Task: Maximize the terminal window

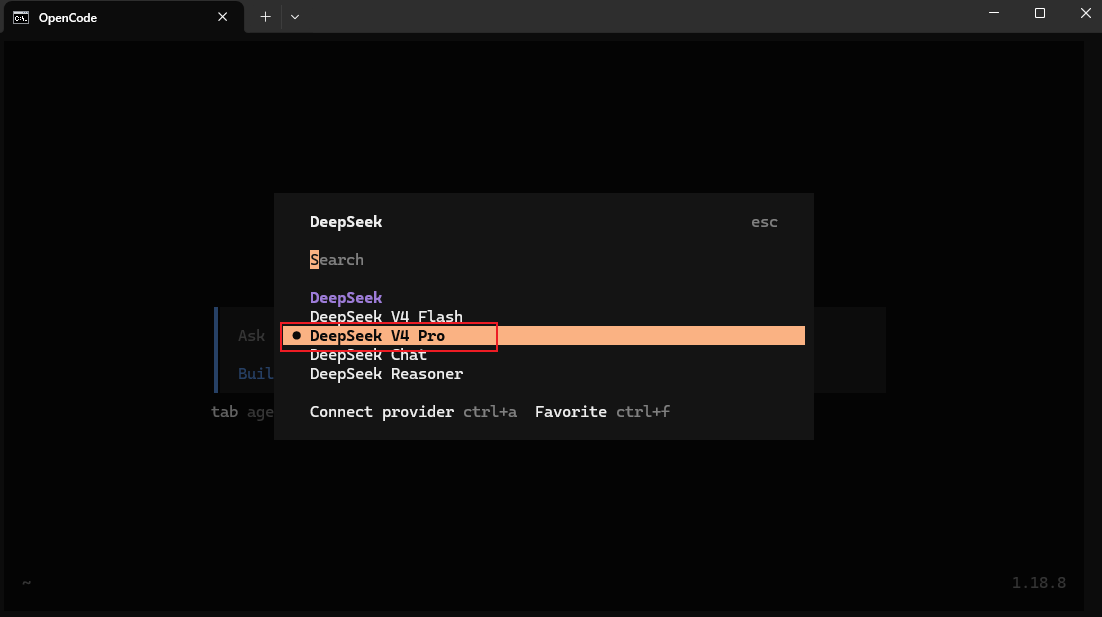Action: (x=1040, y=13)
